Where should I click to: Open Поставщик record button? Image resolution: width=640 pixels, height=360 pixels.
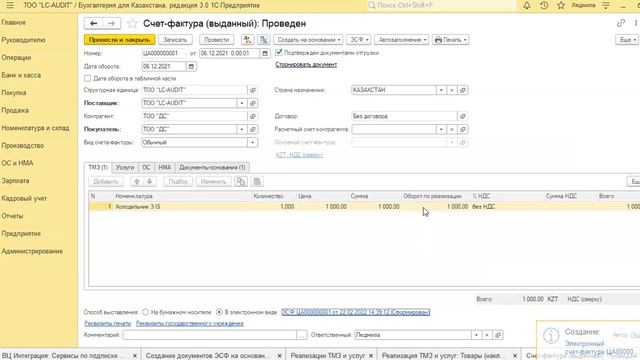(253, 103)
